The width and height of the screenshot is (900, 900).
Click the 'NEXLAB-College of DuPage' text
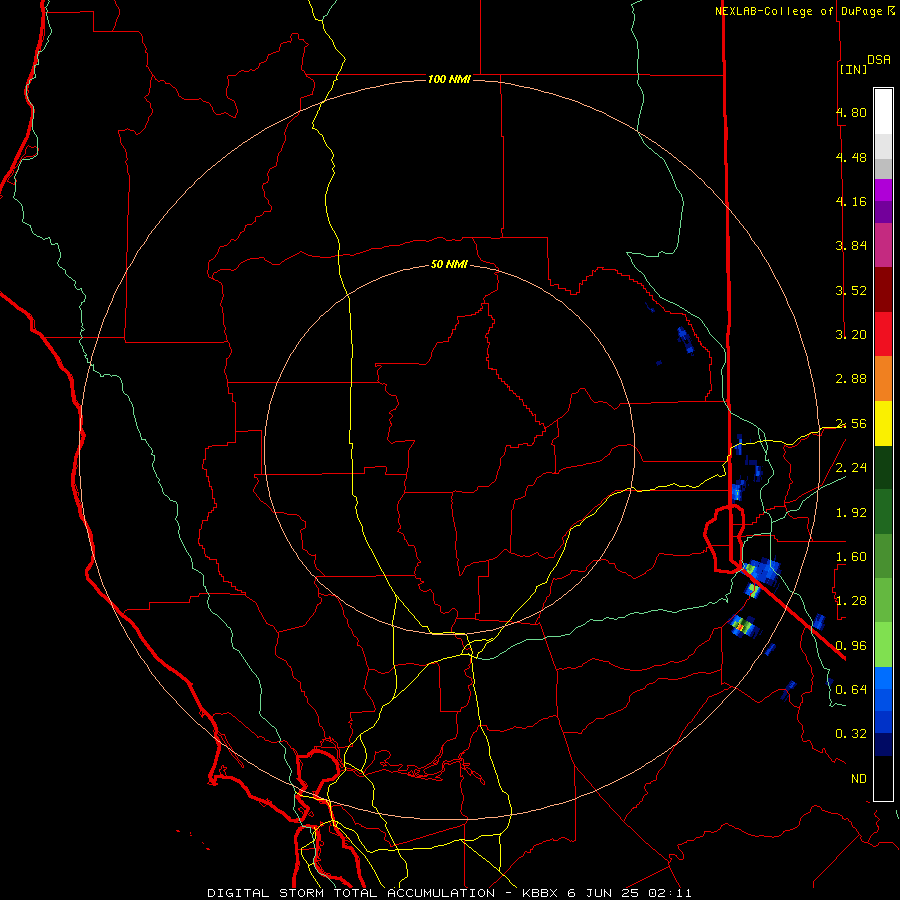point(800,11)
